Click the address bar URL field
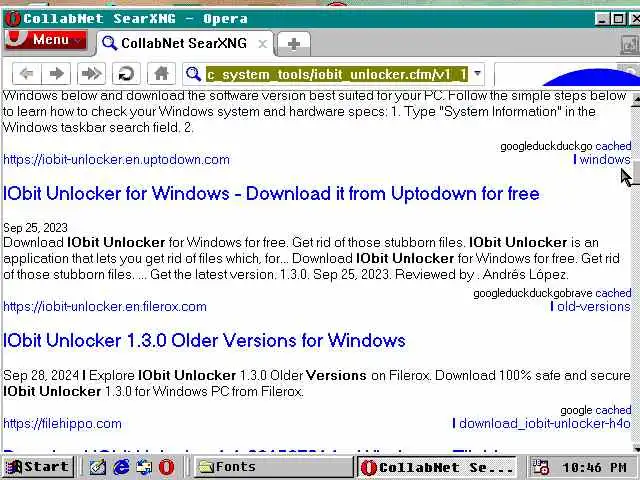Viewport: 640px width, 480px height. click(336, 74)
